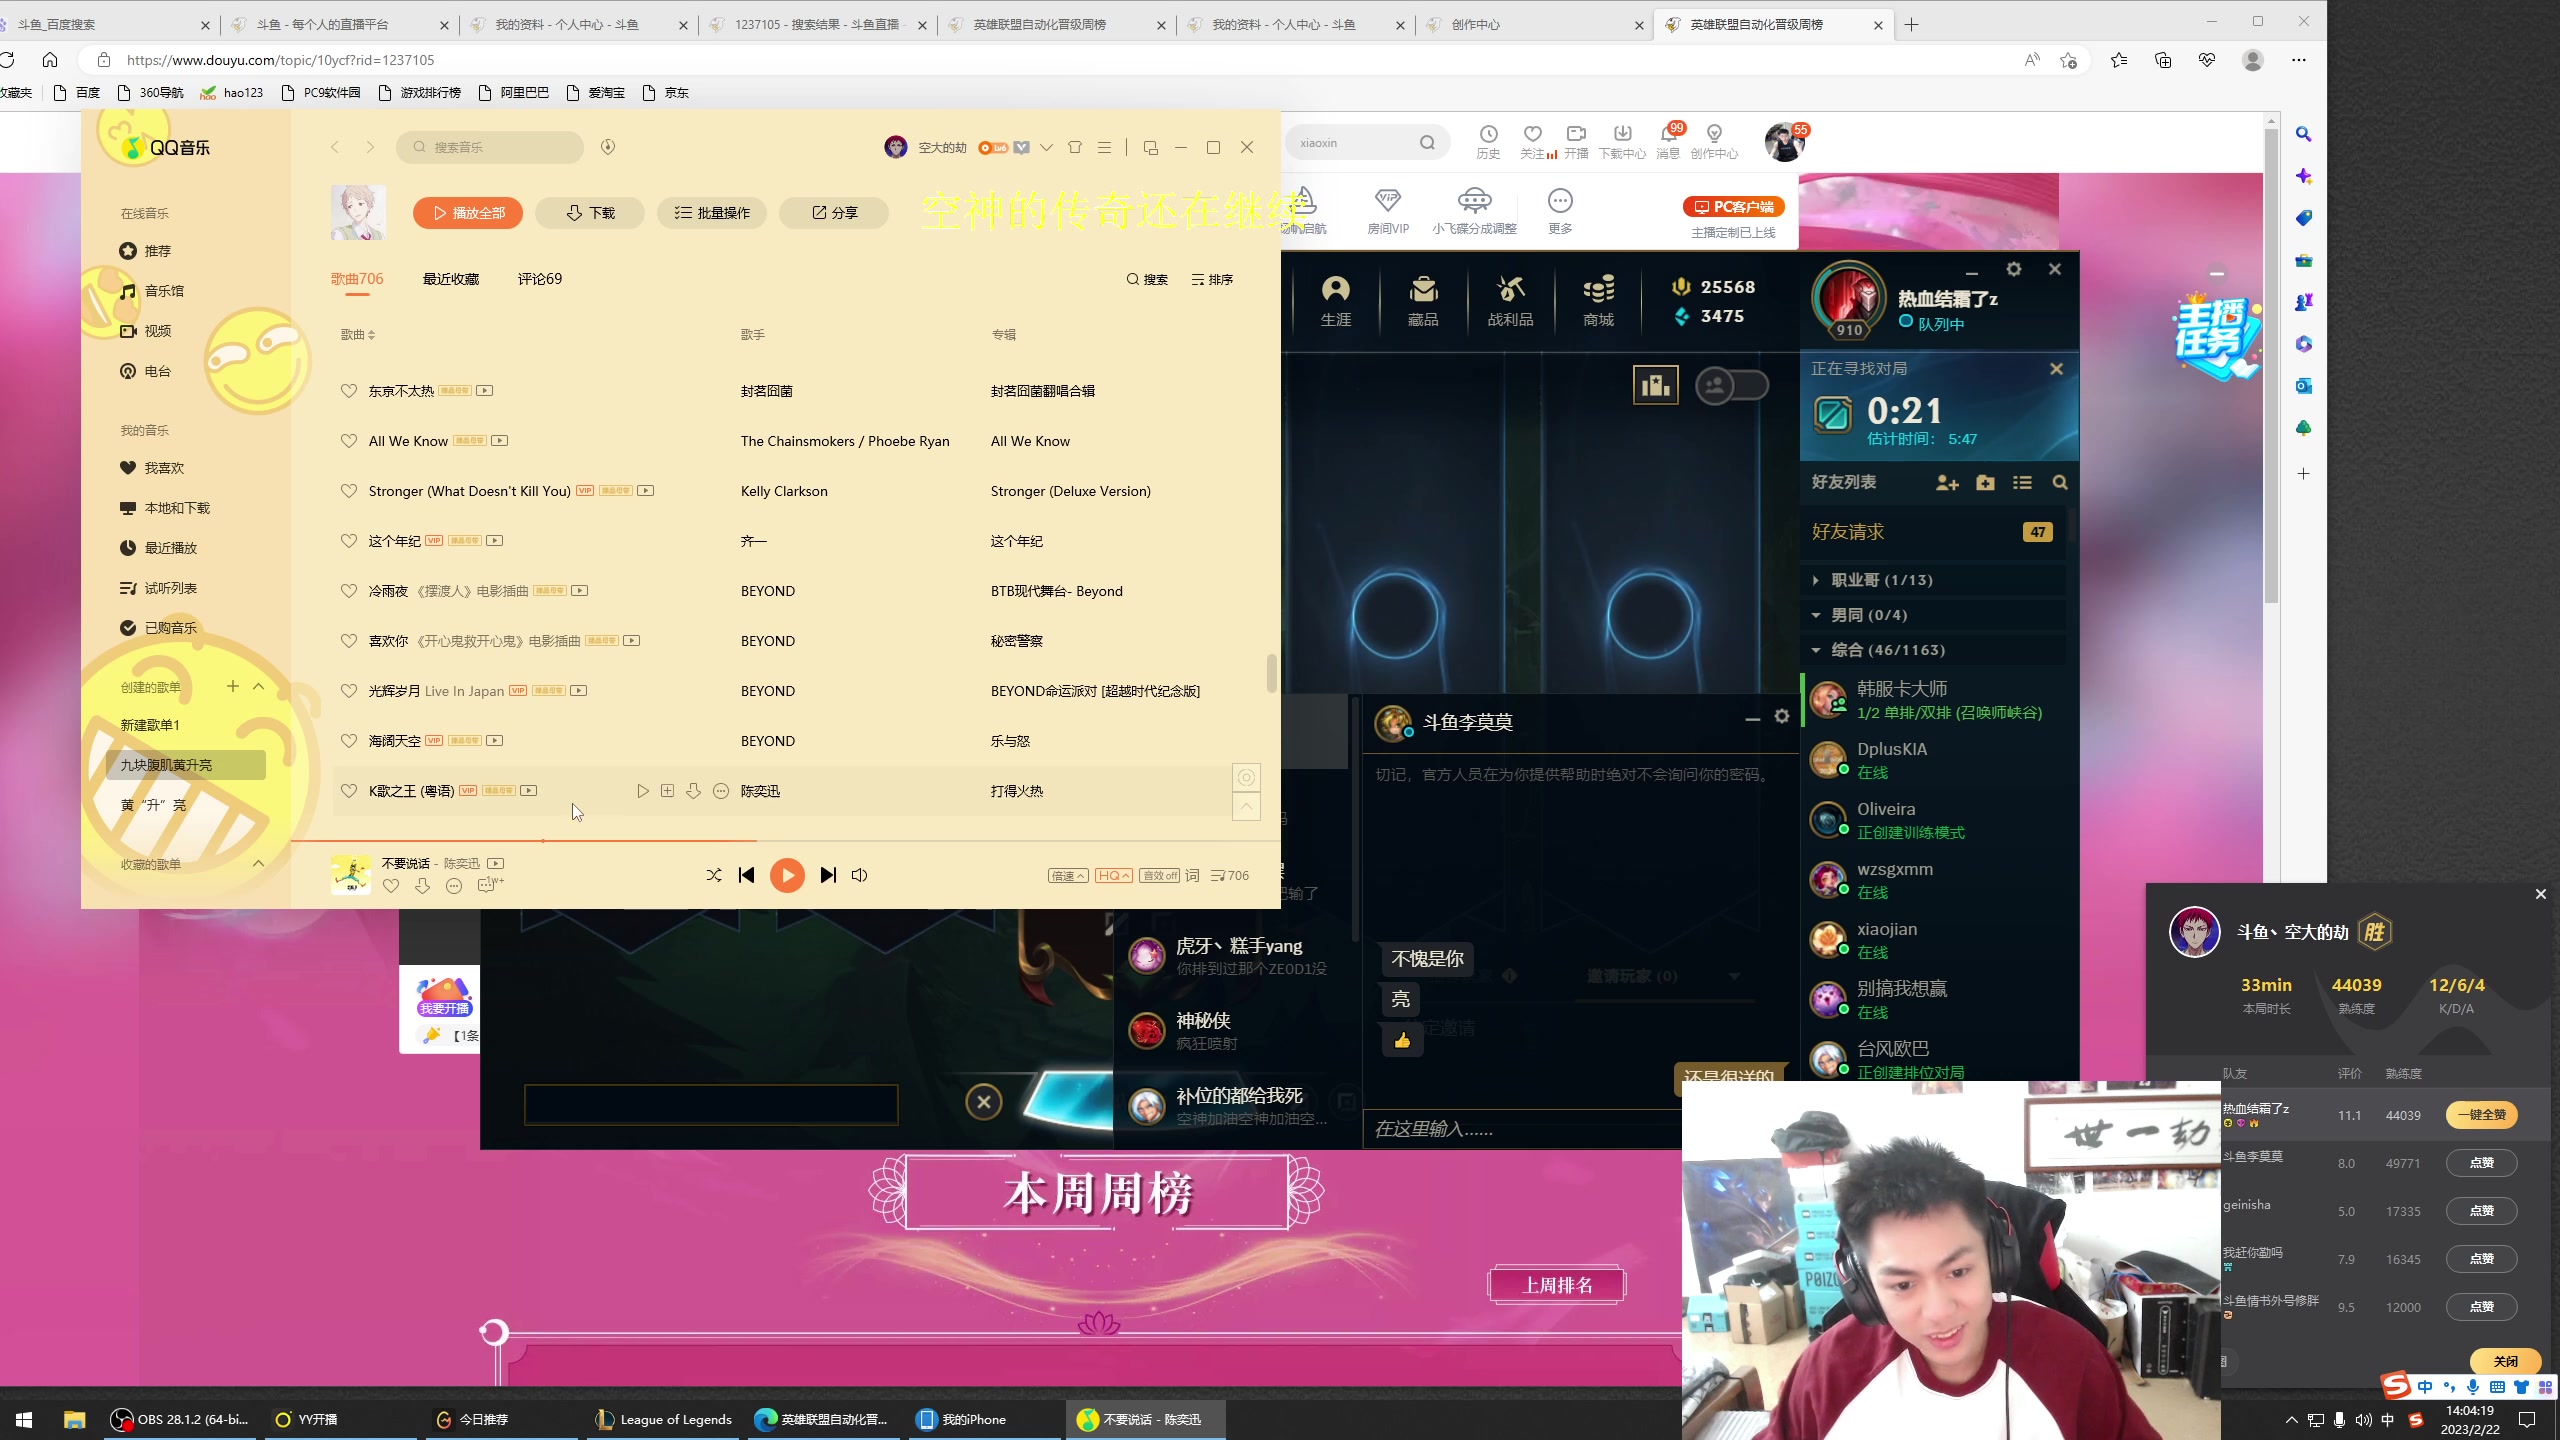Expand the 职业哥 friend group
2560x1440 pixels.
pos(1932,580)
